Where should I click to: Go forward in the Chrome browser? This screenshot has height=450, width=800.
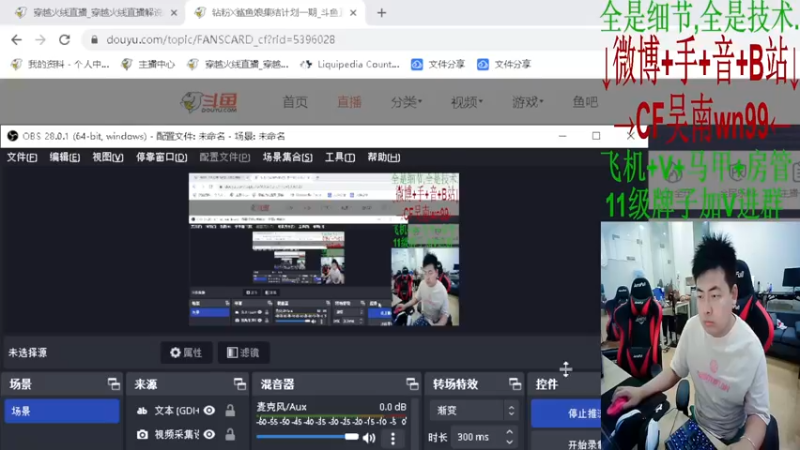click(x=40, y=40)
